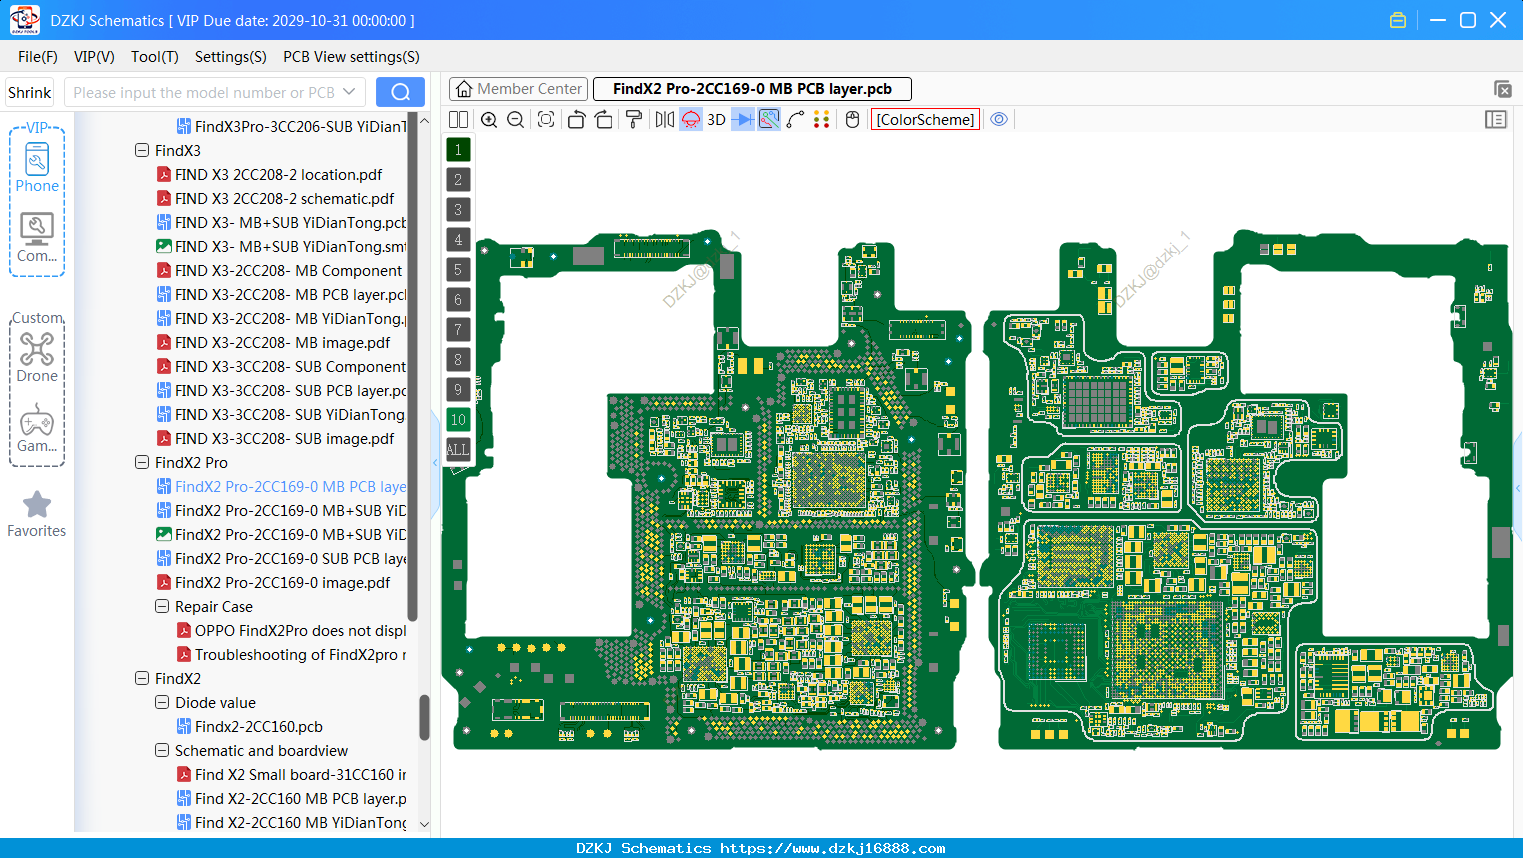
Task: Toggle the 3D view mode
Action: point(716,120)
